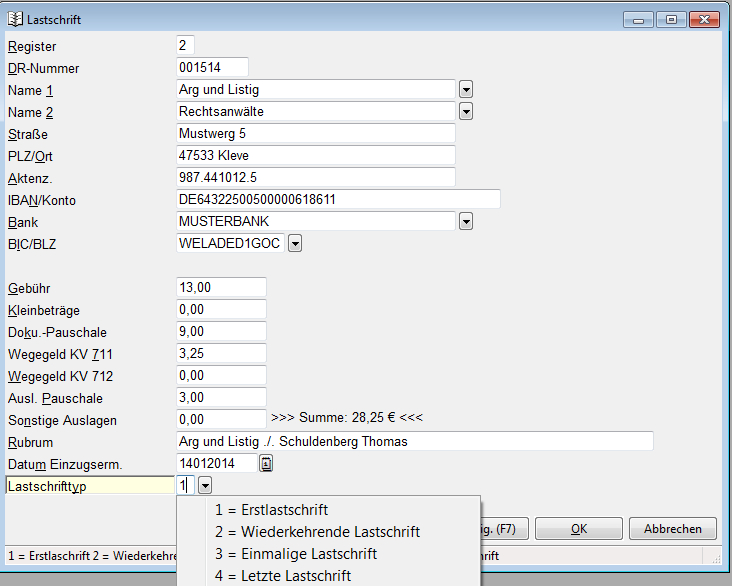
Task: Expand the Name 1 dropdown arrow
Action: coord(465,90)
